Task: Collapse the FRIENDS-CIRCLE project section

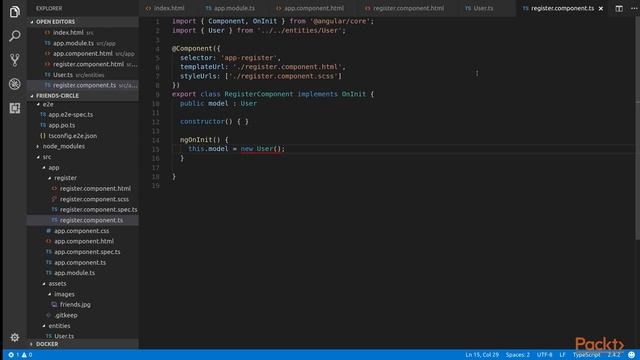Action: click(x=57, y=96)
